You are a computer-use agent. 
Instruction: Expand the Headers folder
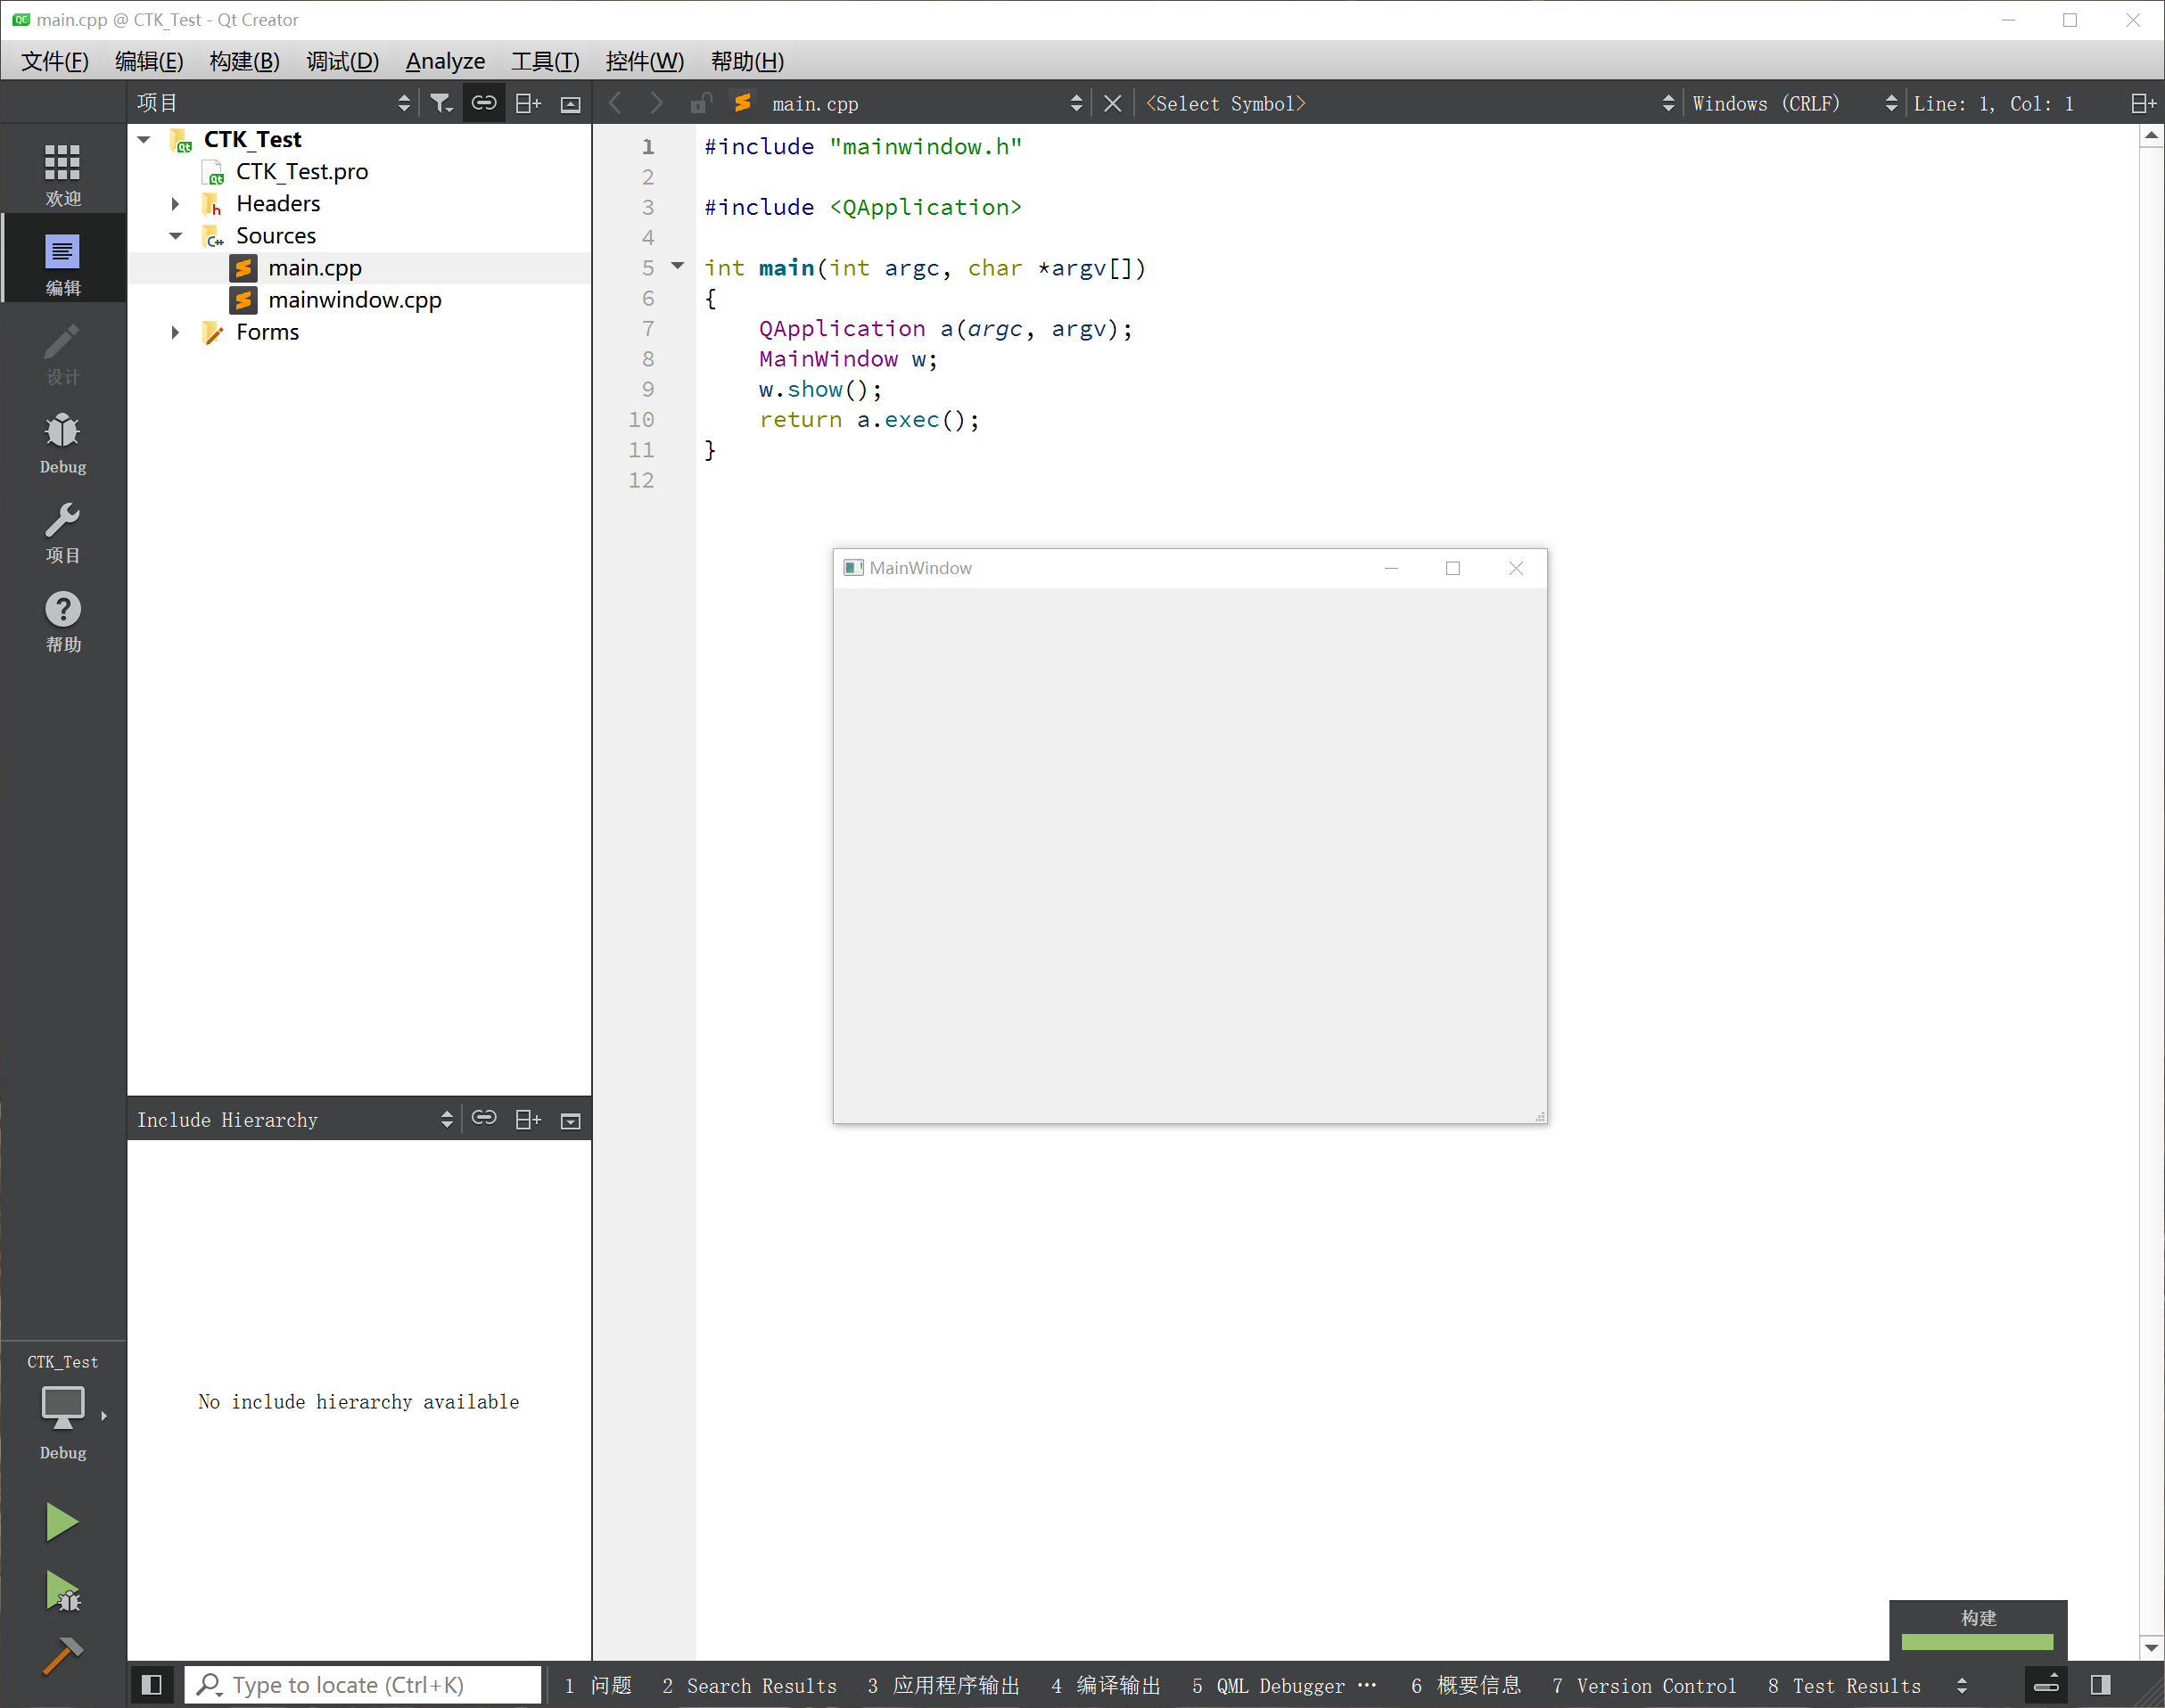(175, 204)
